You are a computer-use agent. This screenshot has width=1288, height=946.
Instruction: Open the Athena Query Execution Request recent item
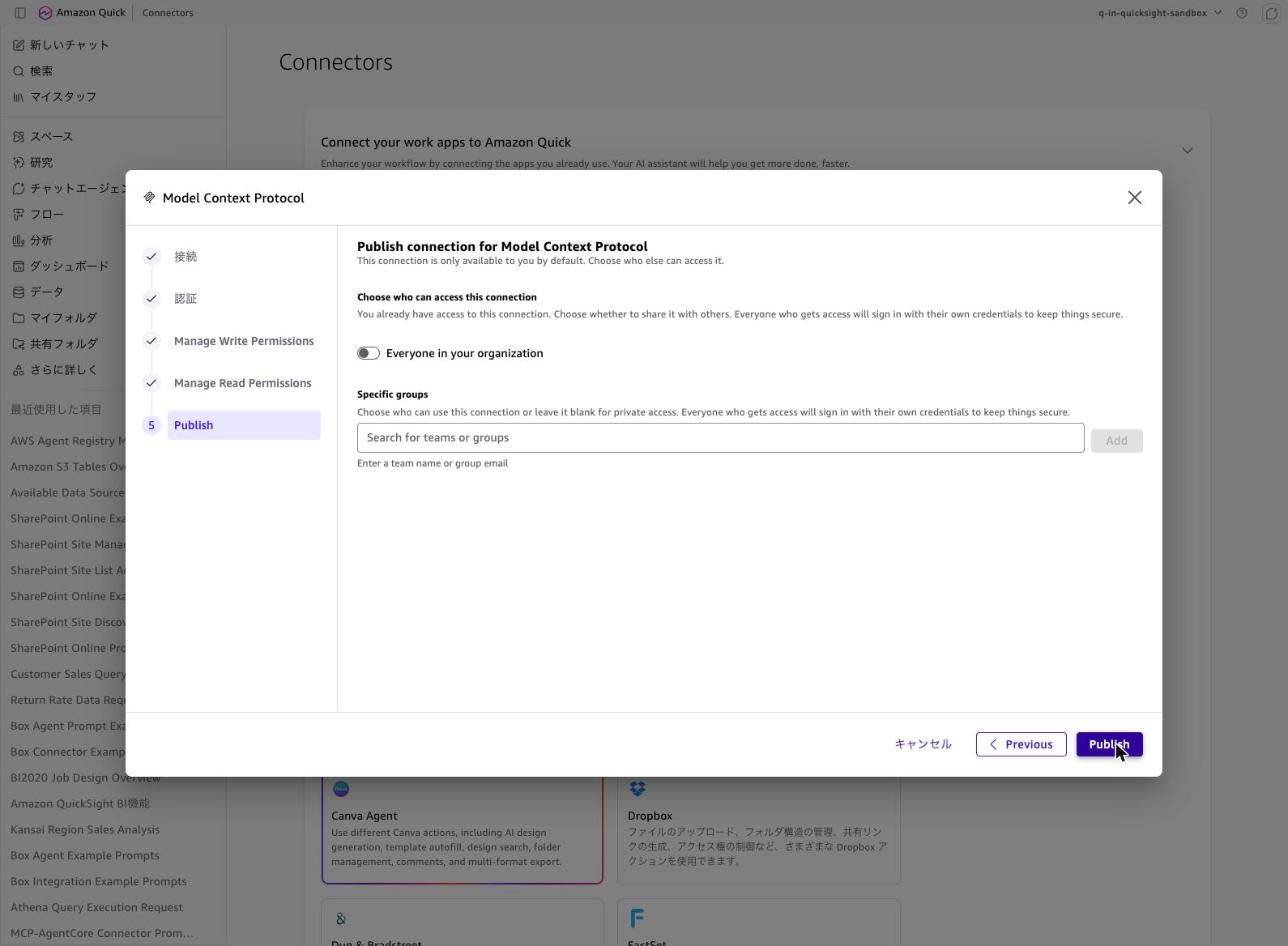(97, 908)
